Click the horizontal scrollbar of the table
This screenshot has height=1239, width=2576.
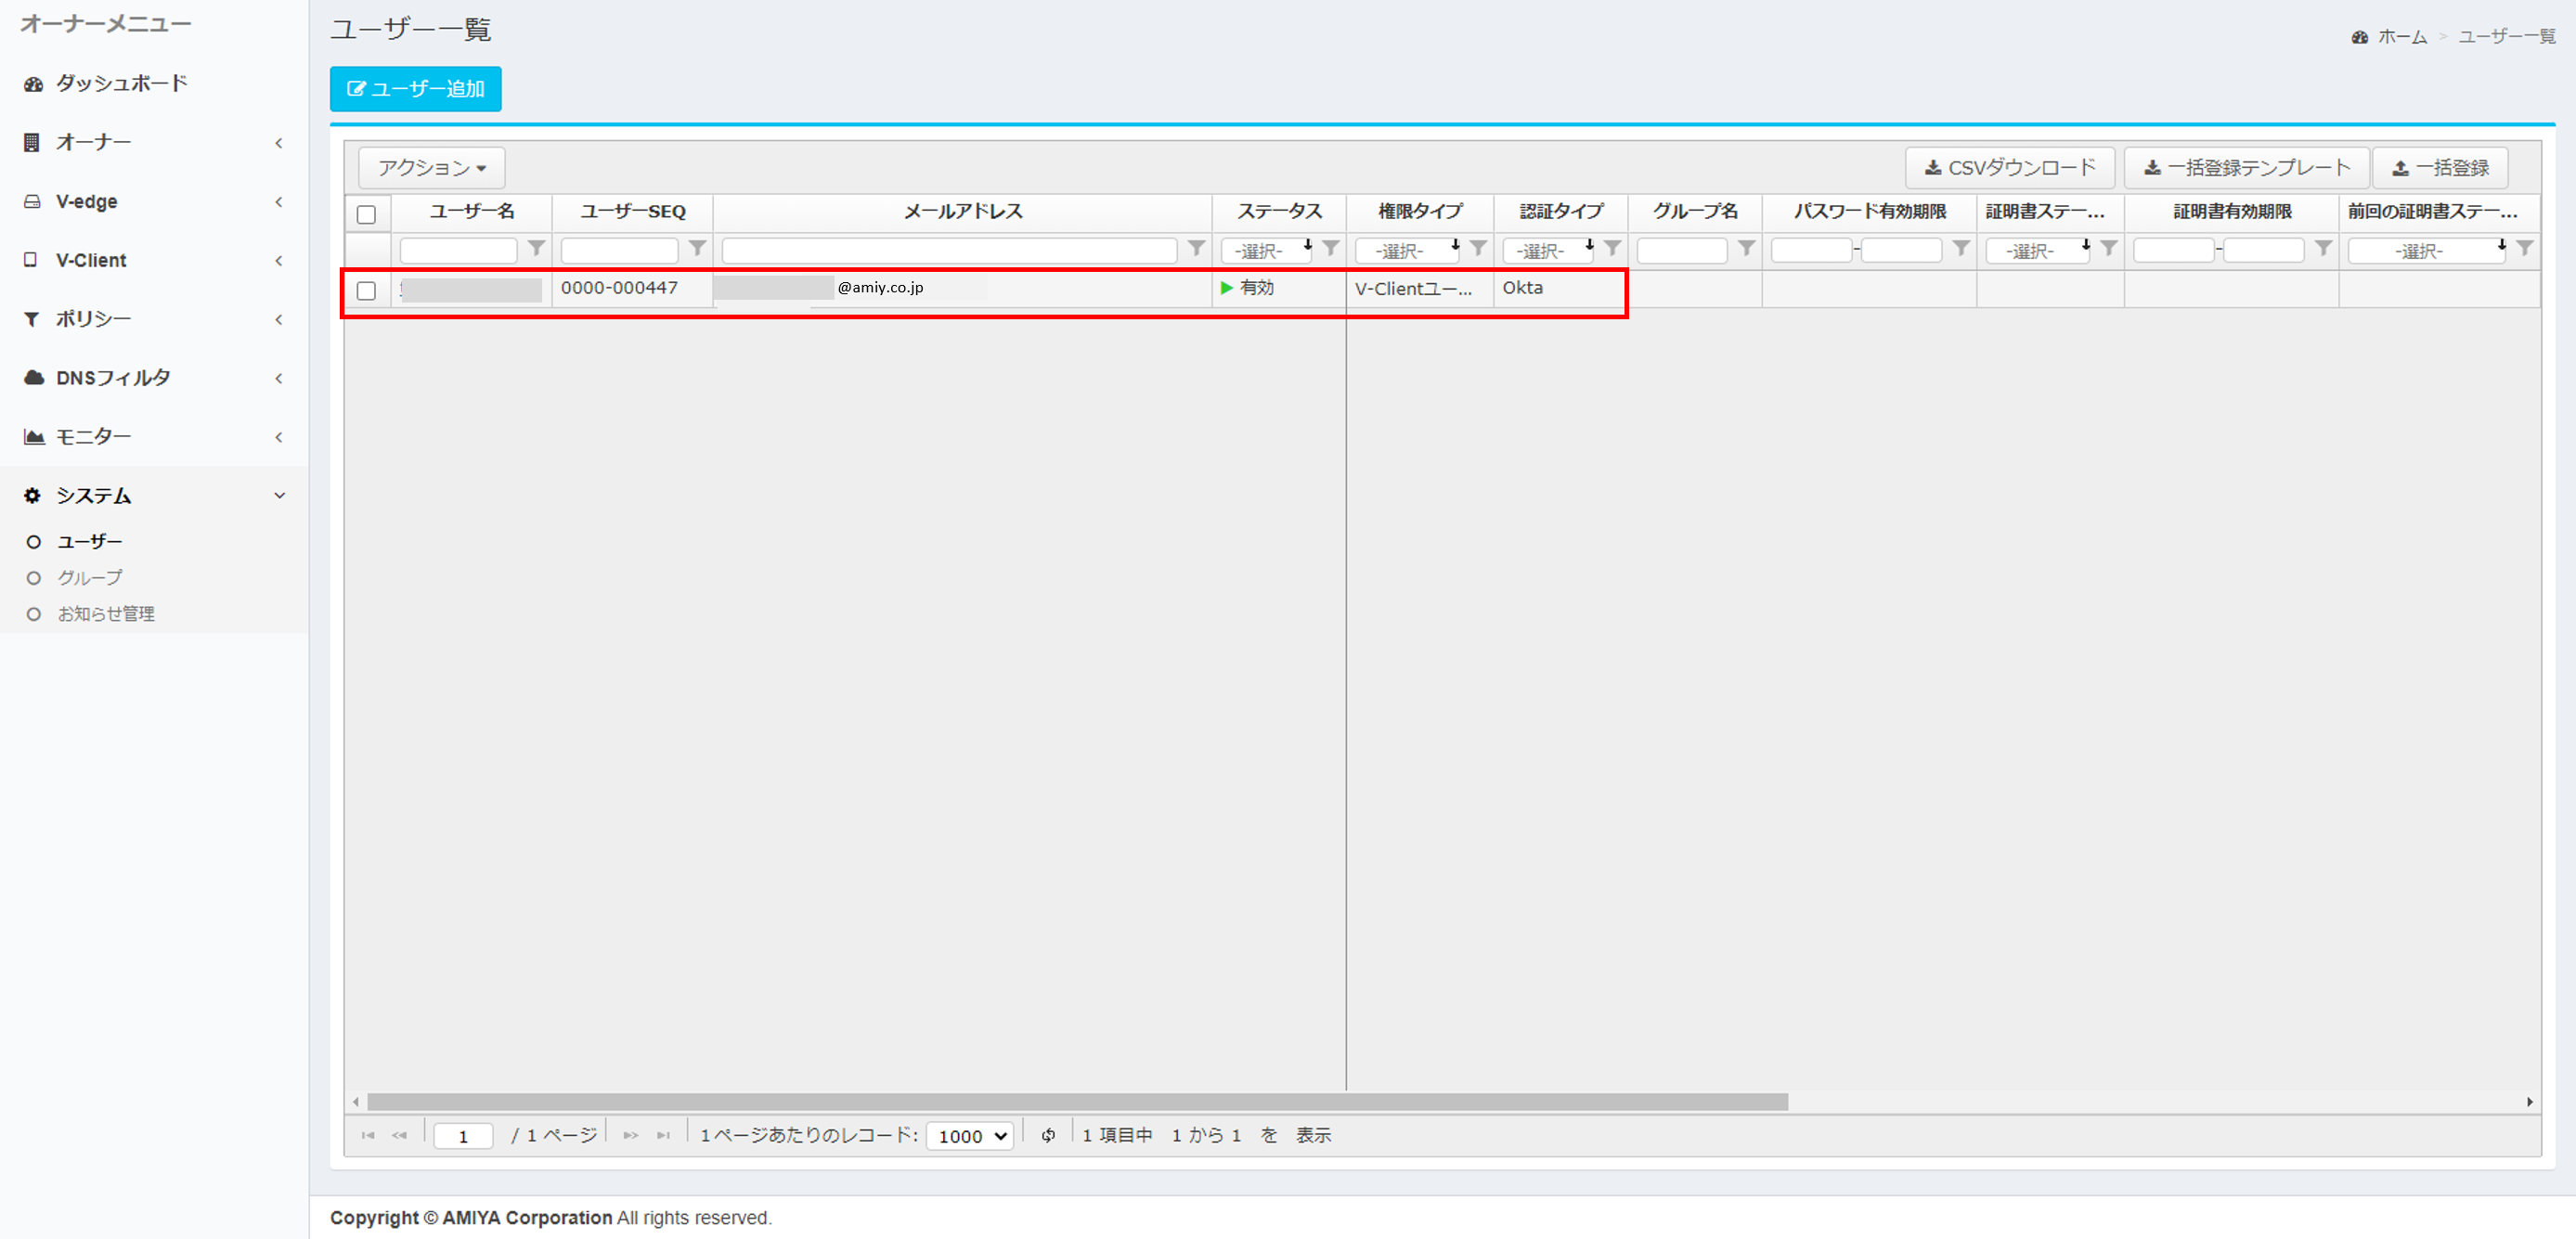[1077, 1102]
